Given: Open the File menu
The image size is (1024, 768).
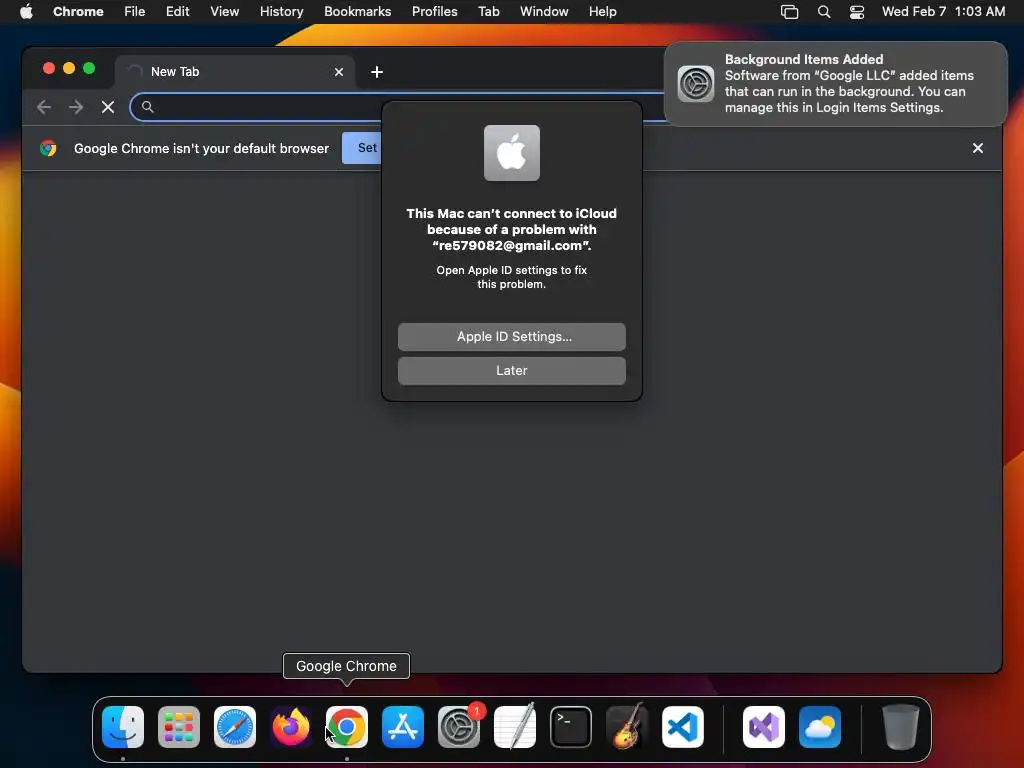Looking at the screenshot, I should (135, 12).
